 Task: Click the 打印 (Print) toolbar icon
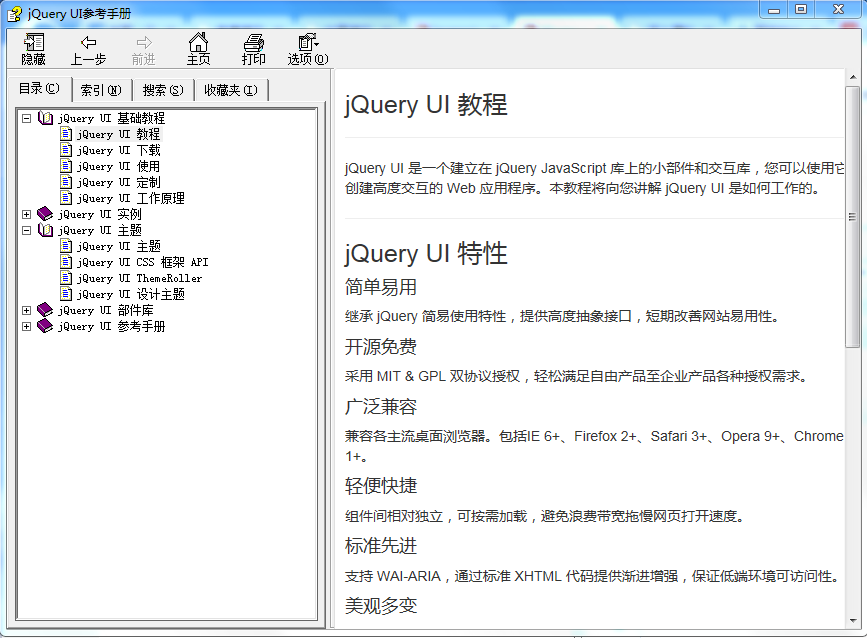click(254, 43)
